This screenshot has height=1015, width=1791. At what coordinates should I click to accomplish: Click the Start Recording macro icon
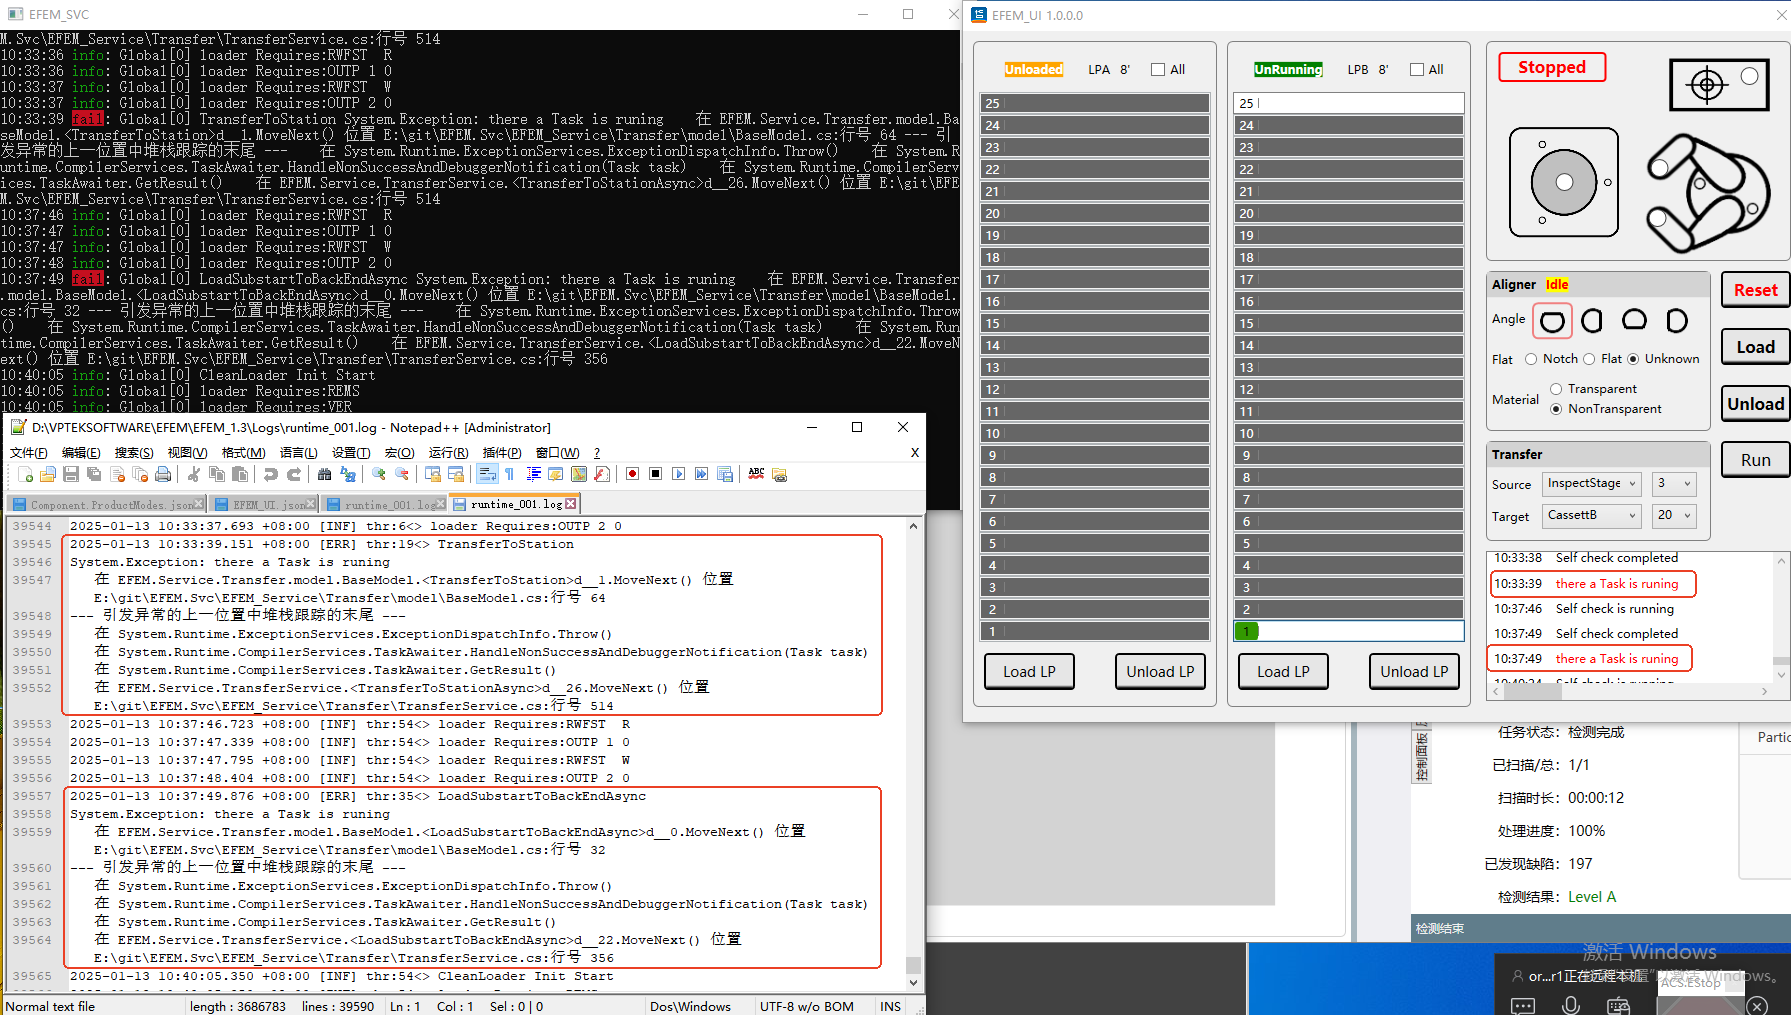tap(632, 474)
